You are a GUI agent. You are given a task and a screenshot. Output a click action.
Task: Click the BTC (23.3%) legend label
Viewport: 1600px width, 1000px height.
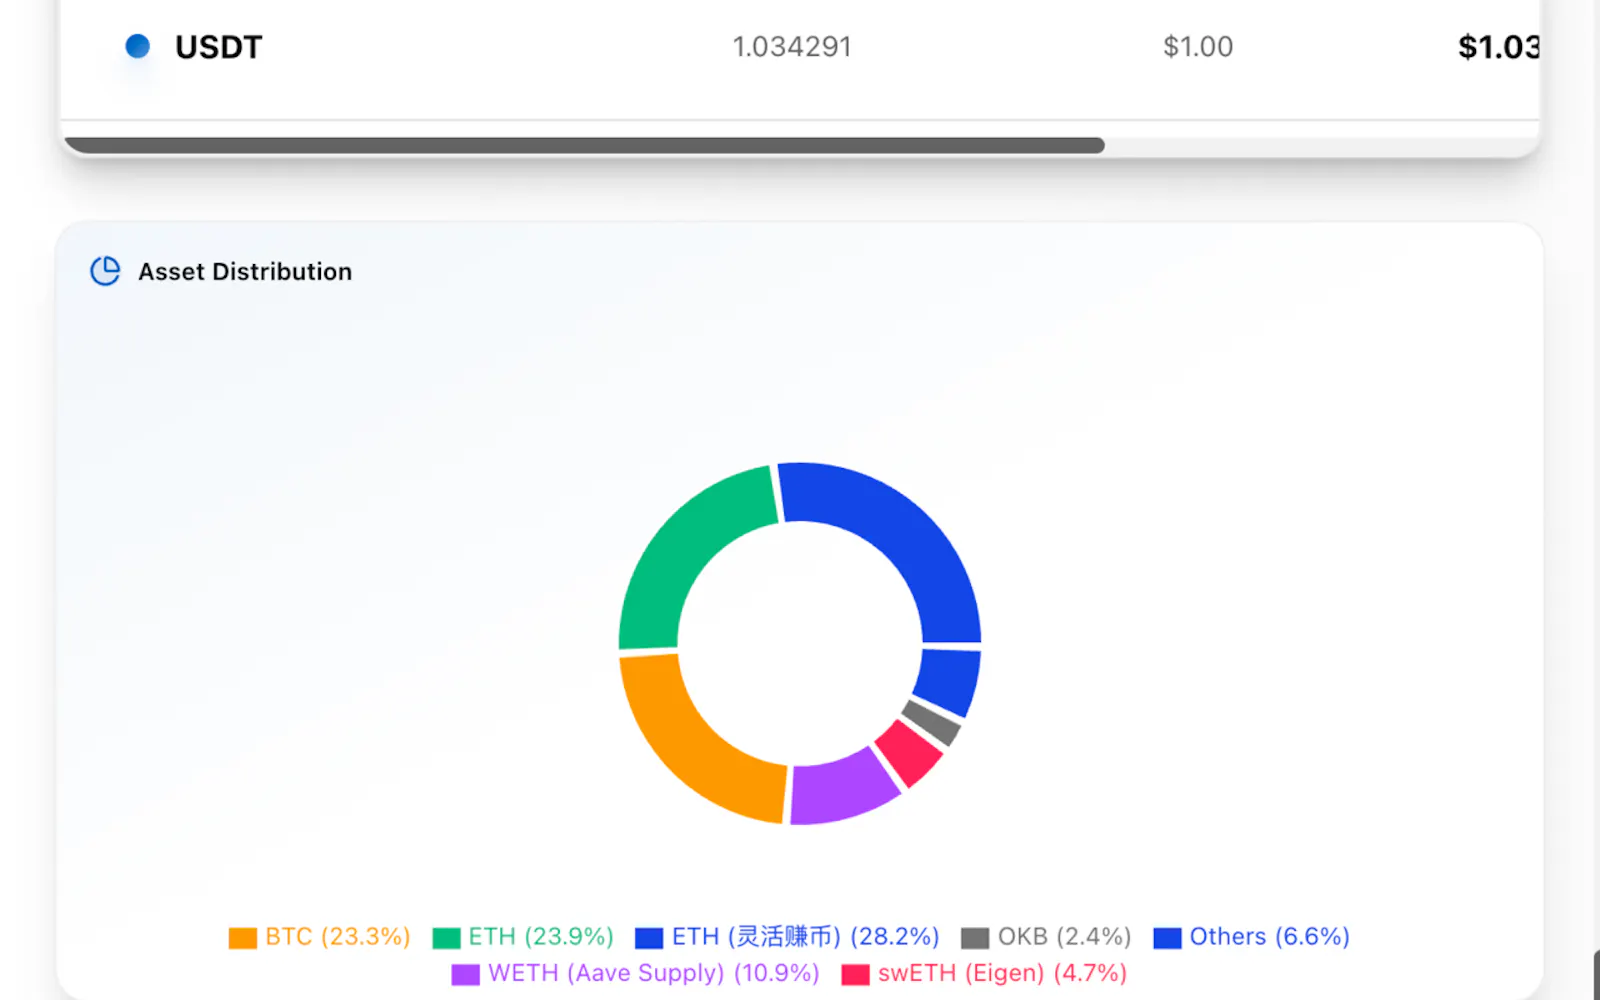pyautogui.click(x=338, y=937)
